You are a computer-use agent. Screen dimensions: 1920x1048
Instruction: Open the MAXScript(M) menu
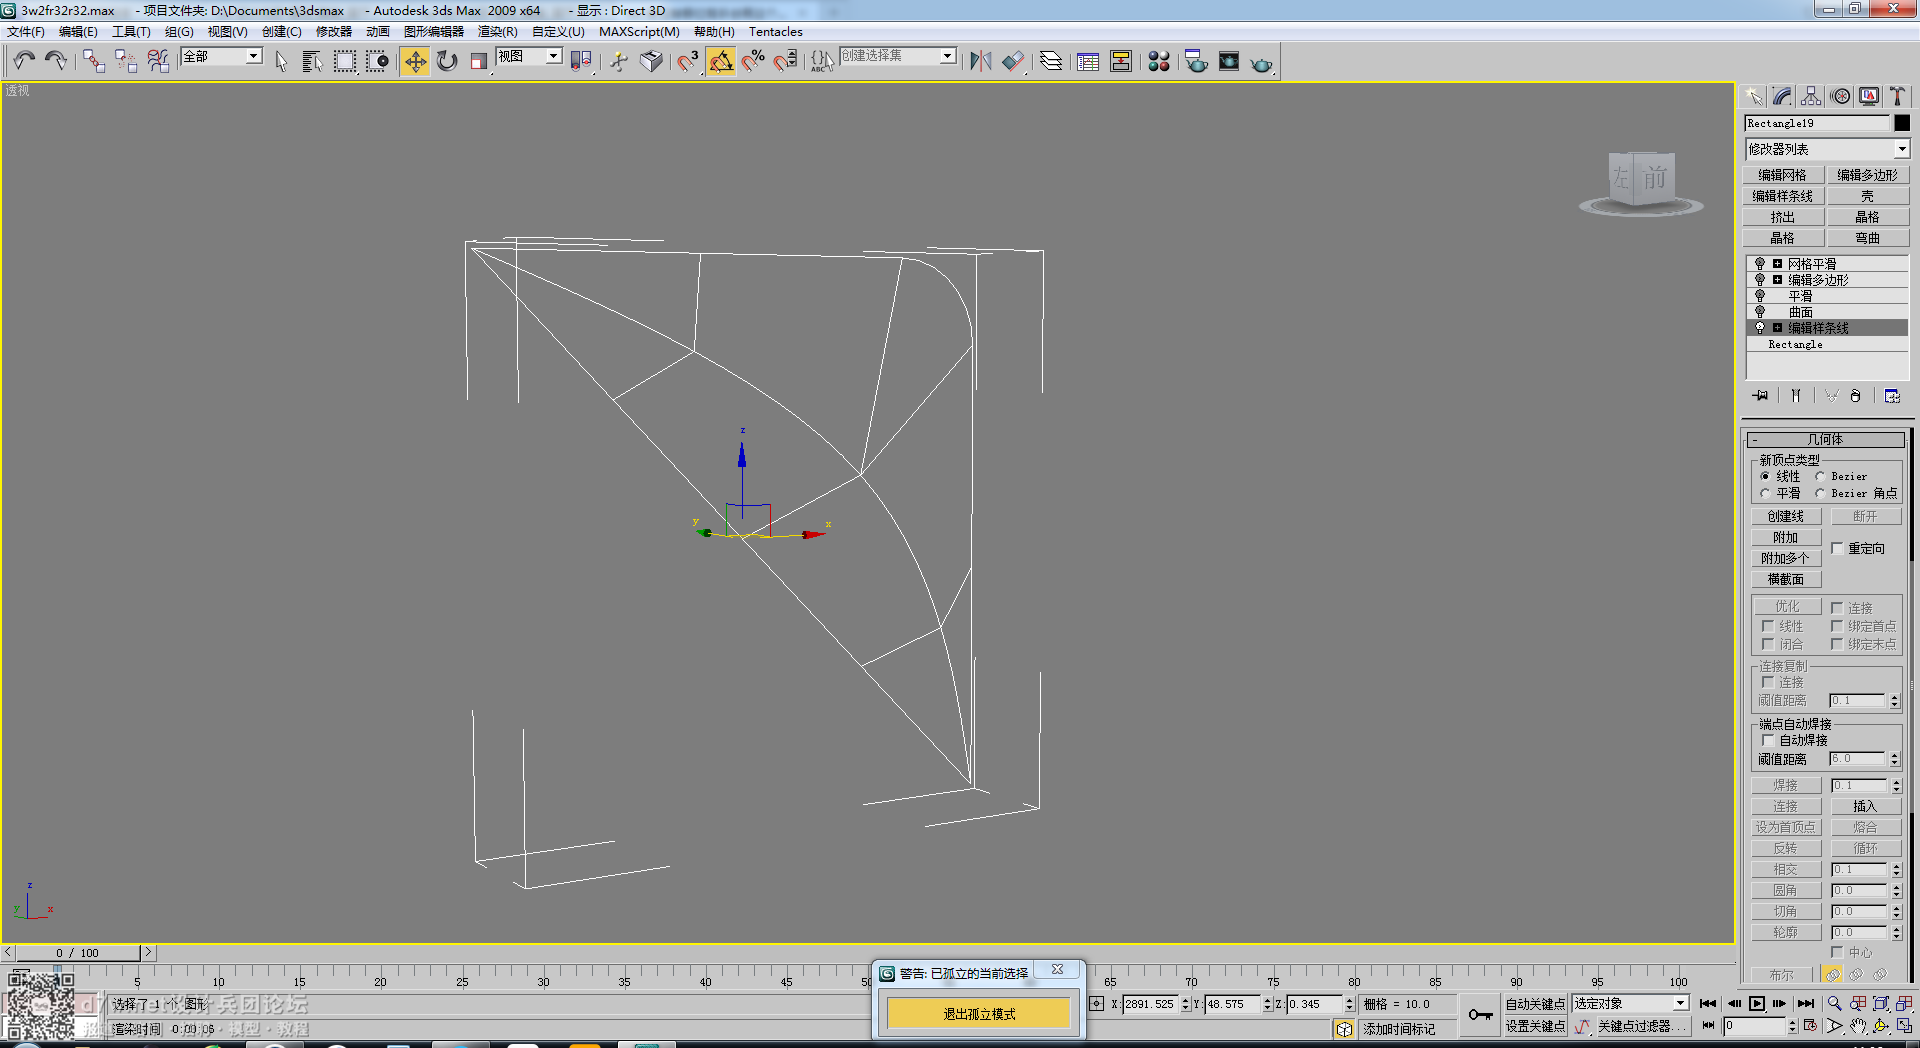pos(639,32)
